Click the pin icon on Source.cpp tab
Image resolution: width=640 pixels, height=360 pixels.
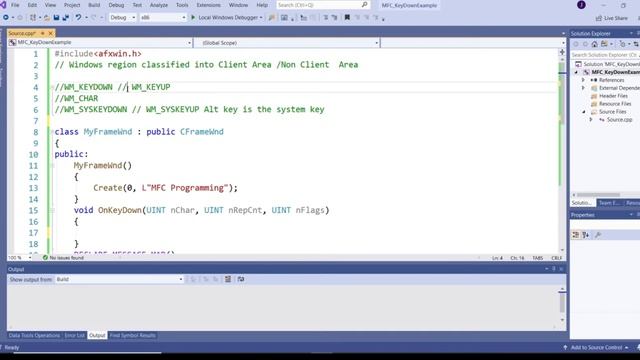tap(42, 33)
